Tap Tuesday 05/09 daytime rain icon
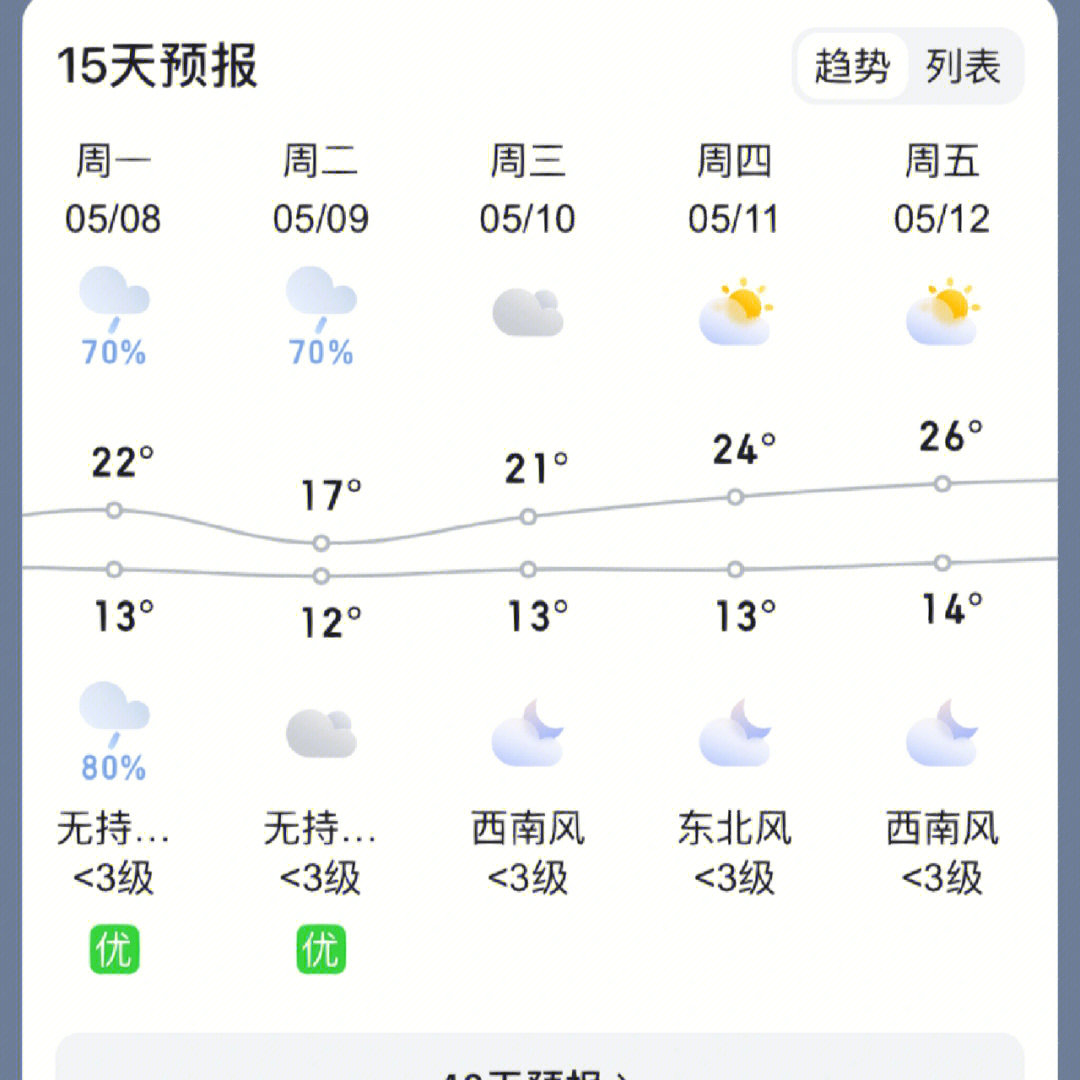This screenshot has height=1080, width=1080. [321, 300]
